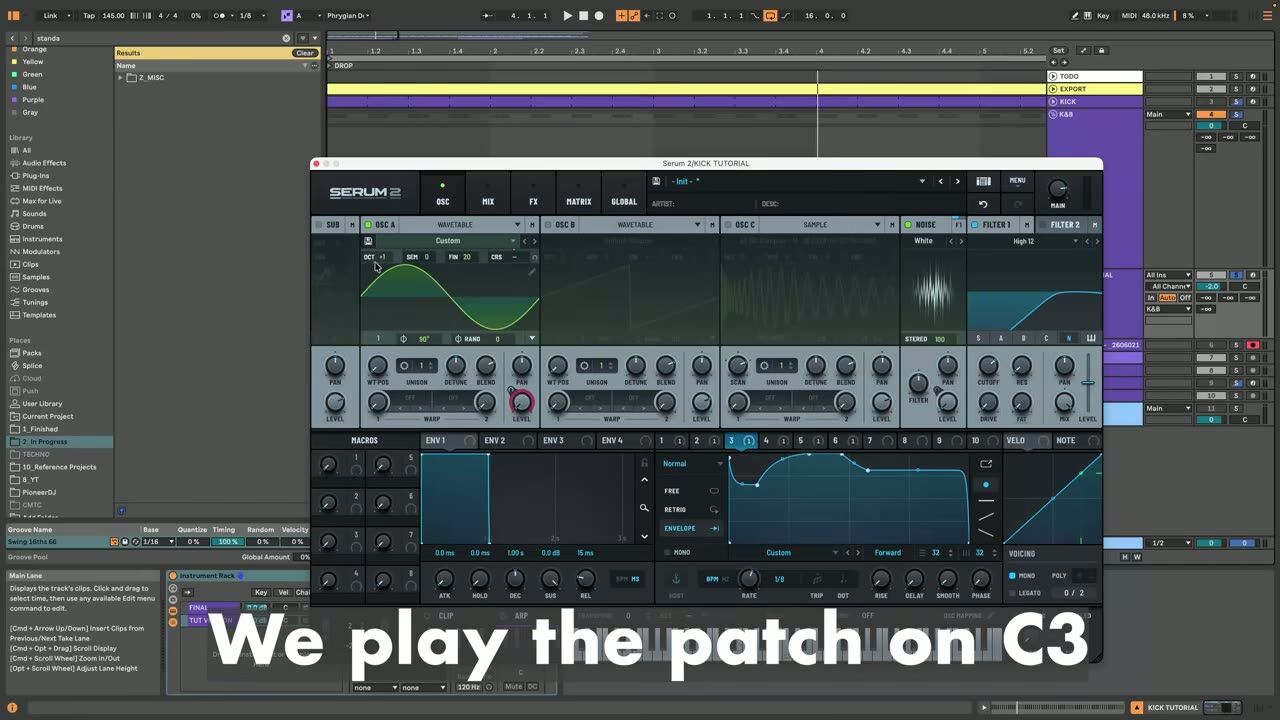Image resolution: width=1280 pixels, height=720 pixels.
Task: Toggle the Ableton loop switch
Action: (x=770, y=16)
